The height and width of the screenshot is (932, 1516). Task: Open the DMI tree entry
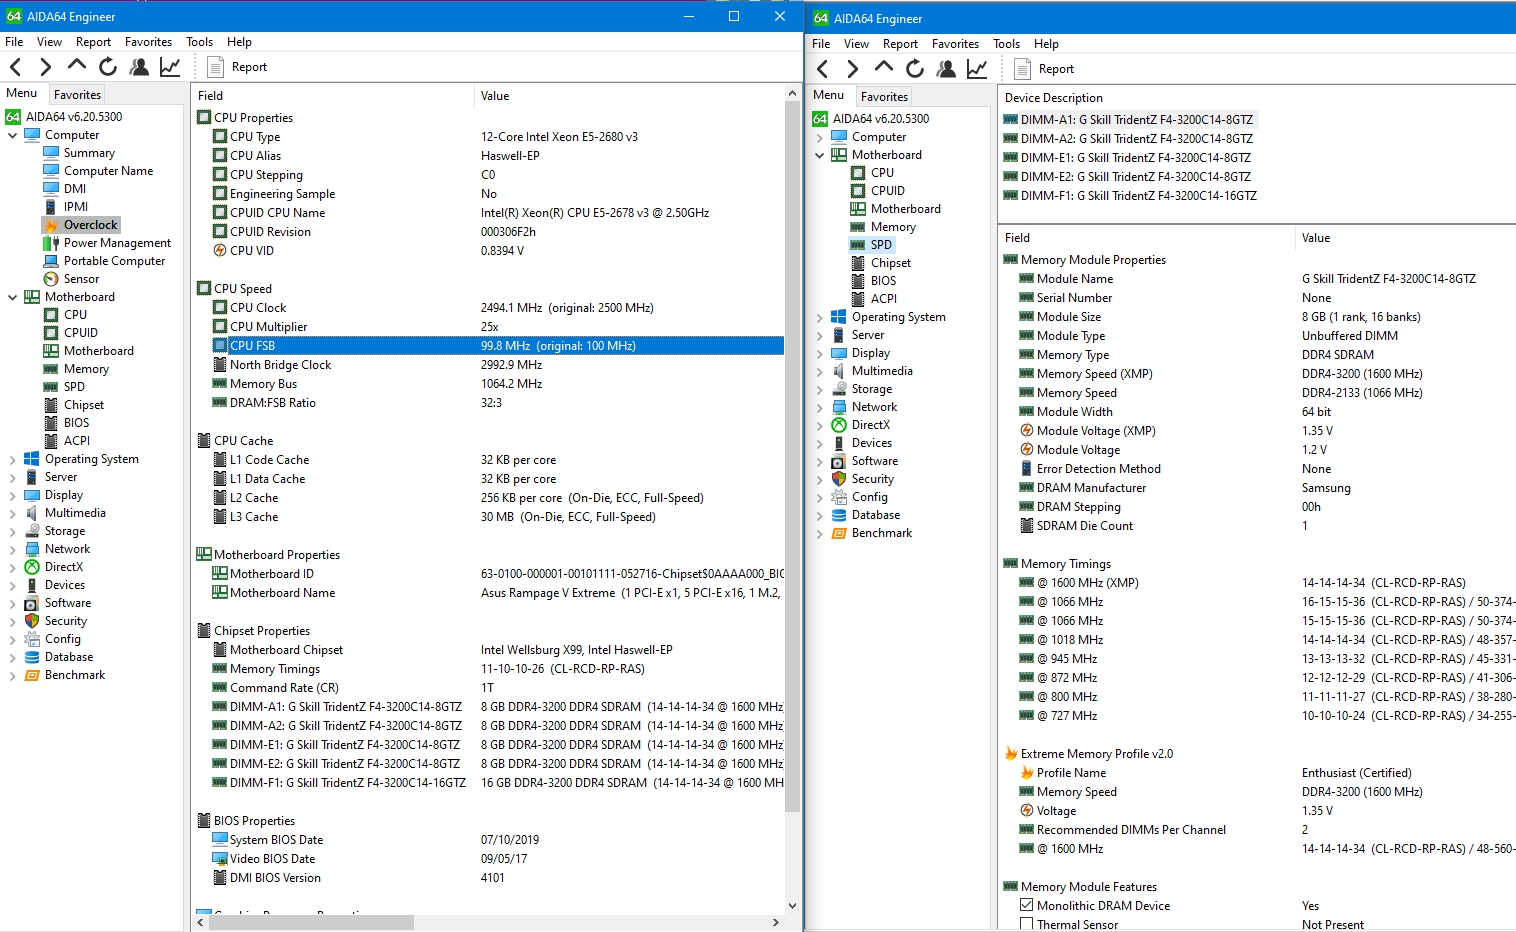click(75, 189)
